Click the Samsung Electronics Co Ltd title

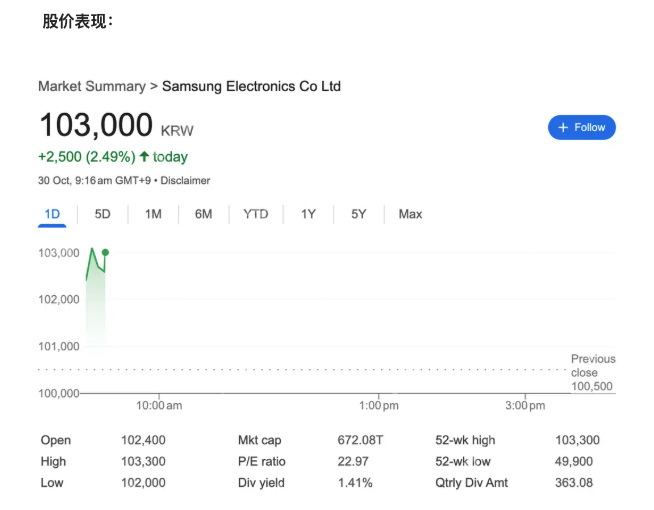pos(251,86)
